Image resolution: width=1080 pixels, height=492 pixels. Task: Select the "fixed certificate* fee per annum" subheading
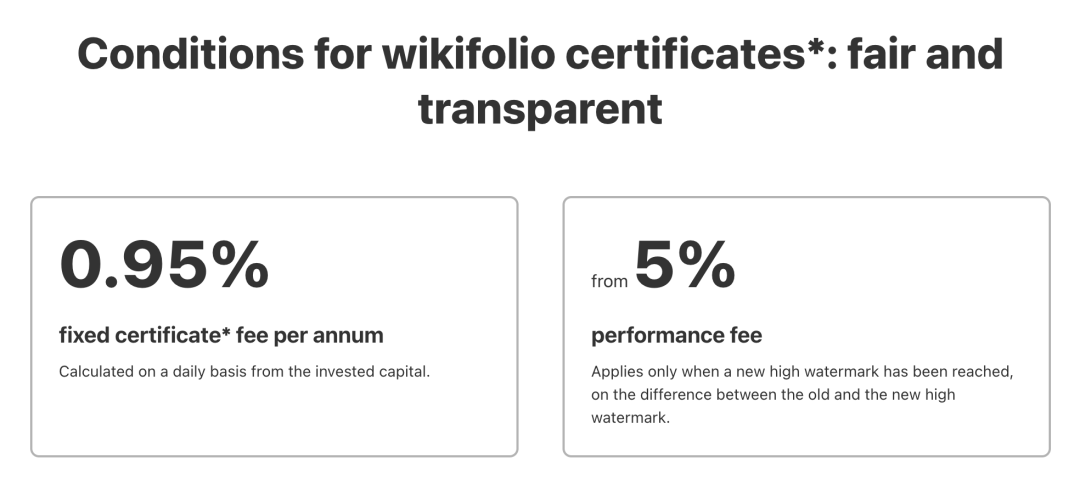tap(221, 335)
